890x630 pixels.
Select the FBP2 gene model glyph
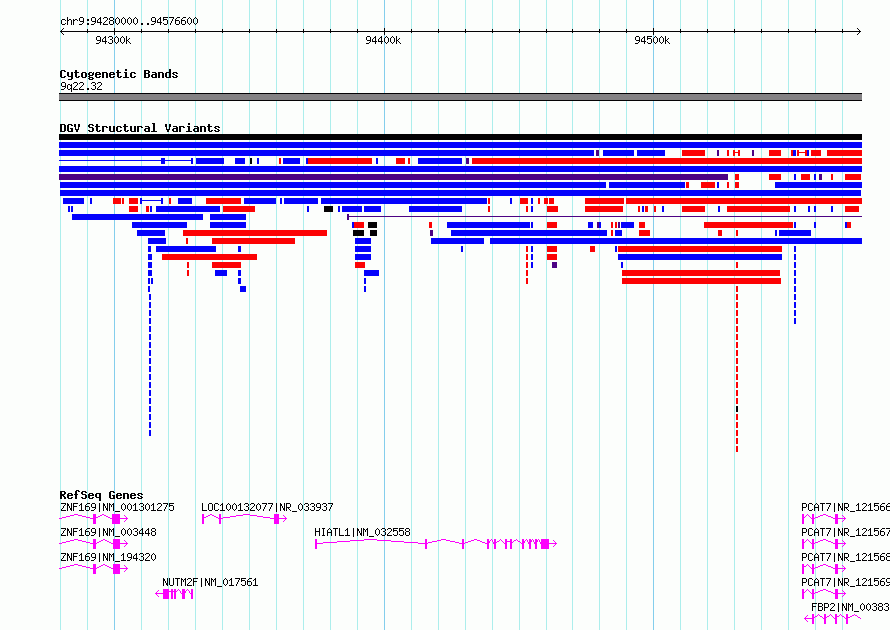click(x=833, y=619)
